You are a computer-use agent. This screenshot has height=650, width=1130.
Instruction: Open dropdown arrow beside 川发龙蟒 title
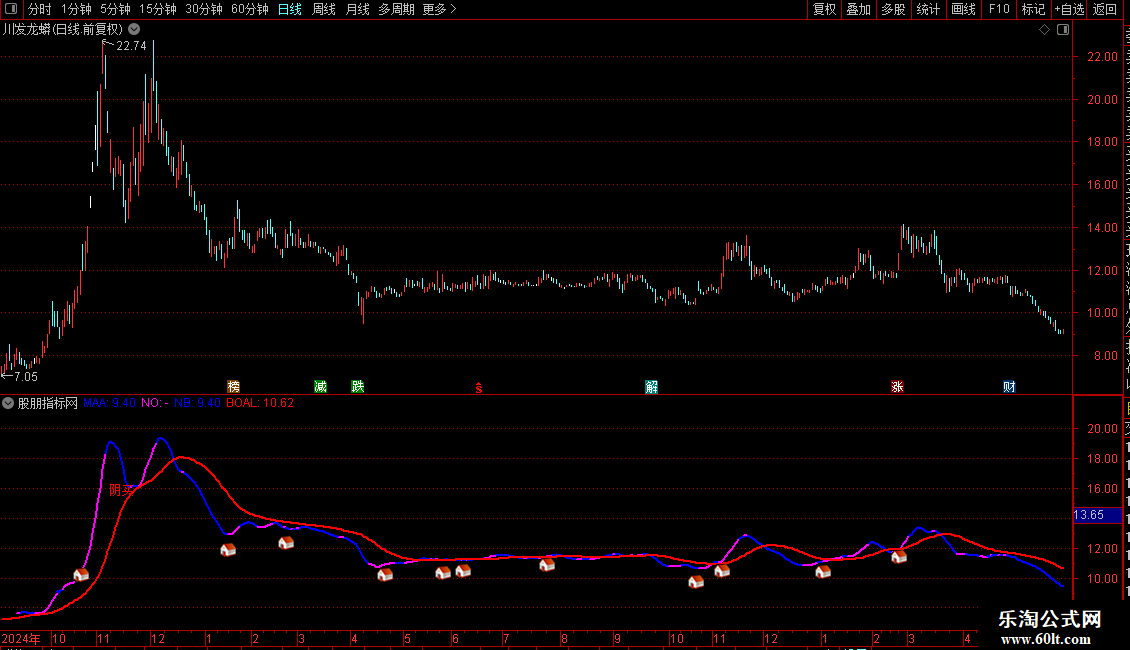coord(134,30)
